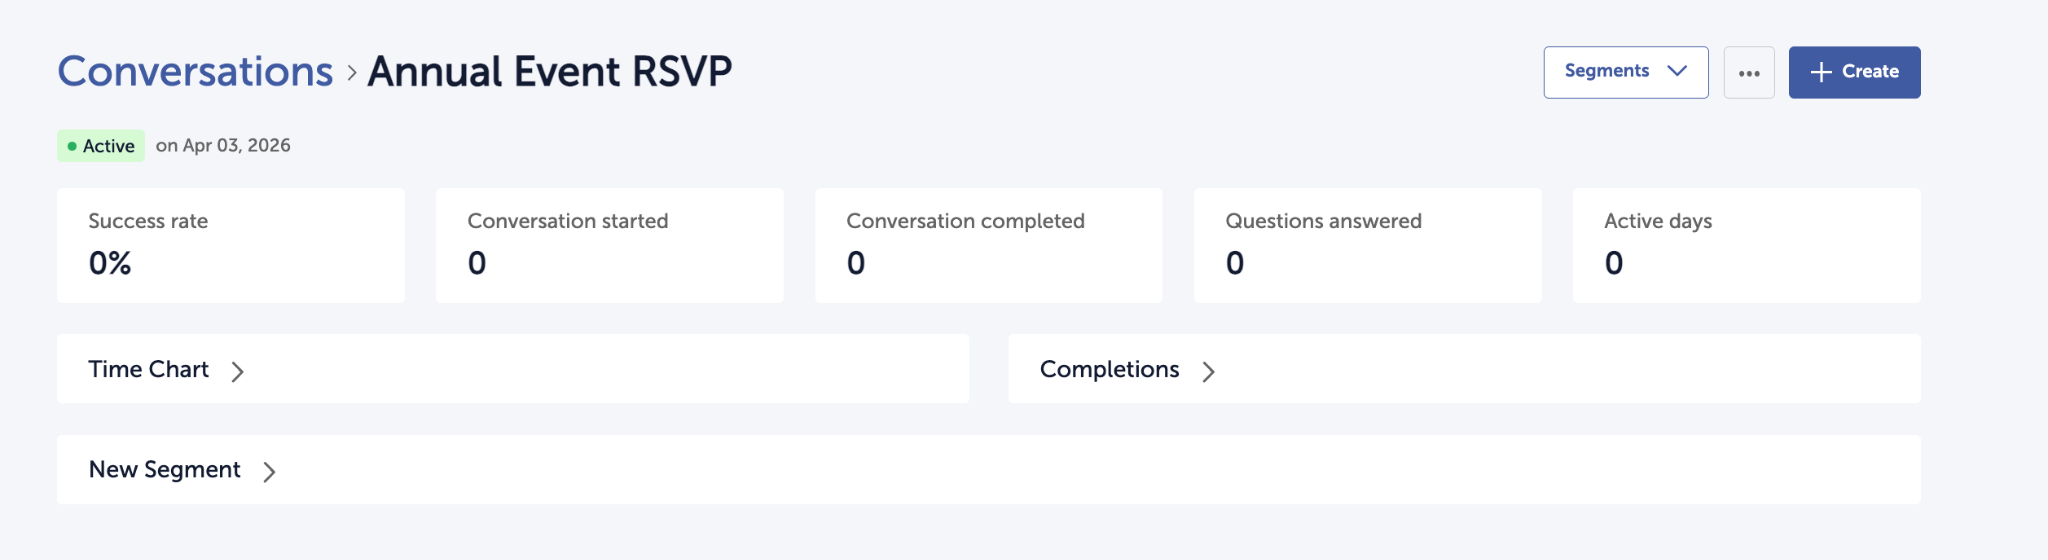Click the plus icon in Create button

1821,72
